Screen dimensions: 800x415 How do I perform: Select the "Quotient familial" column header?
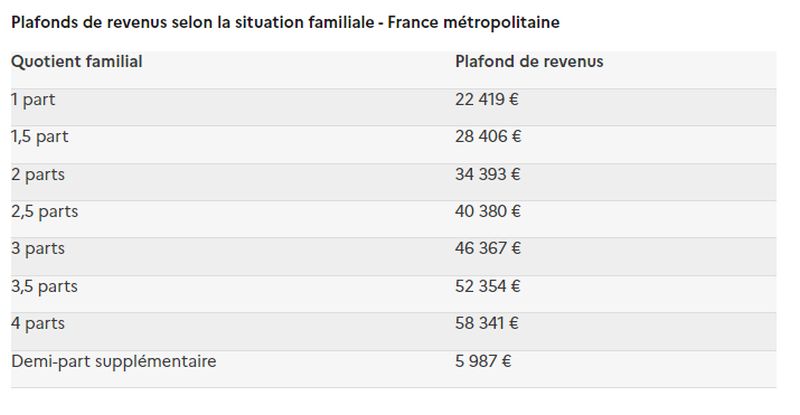click(x=76, y=62)
